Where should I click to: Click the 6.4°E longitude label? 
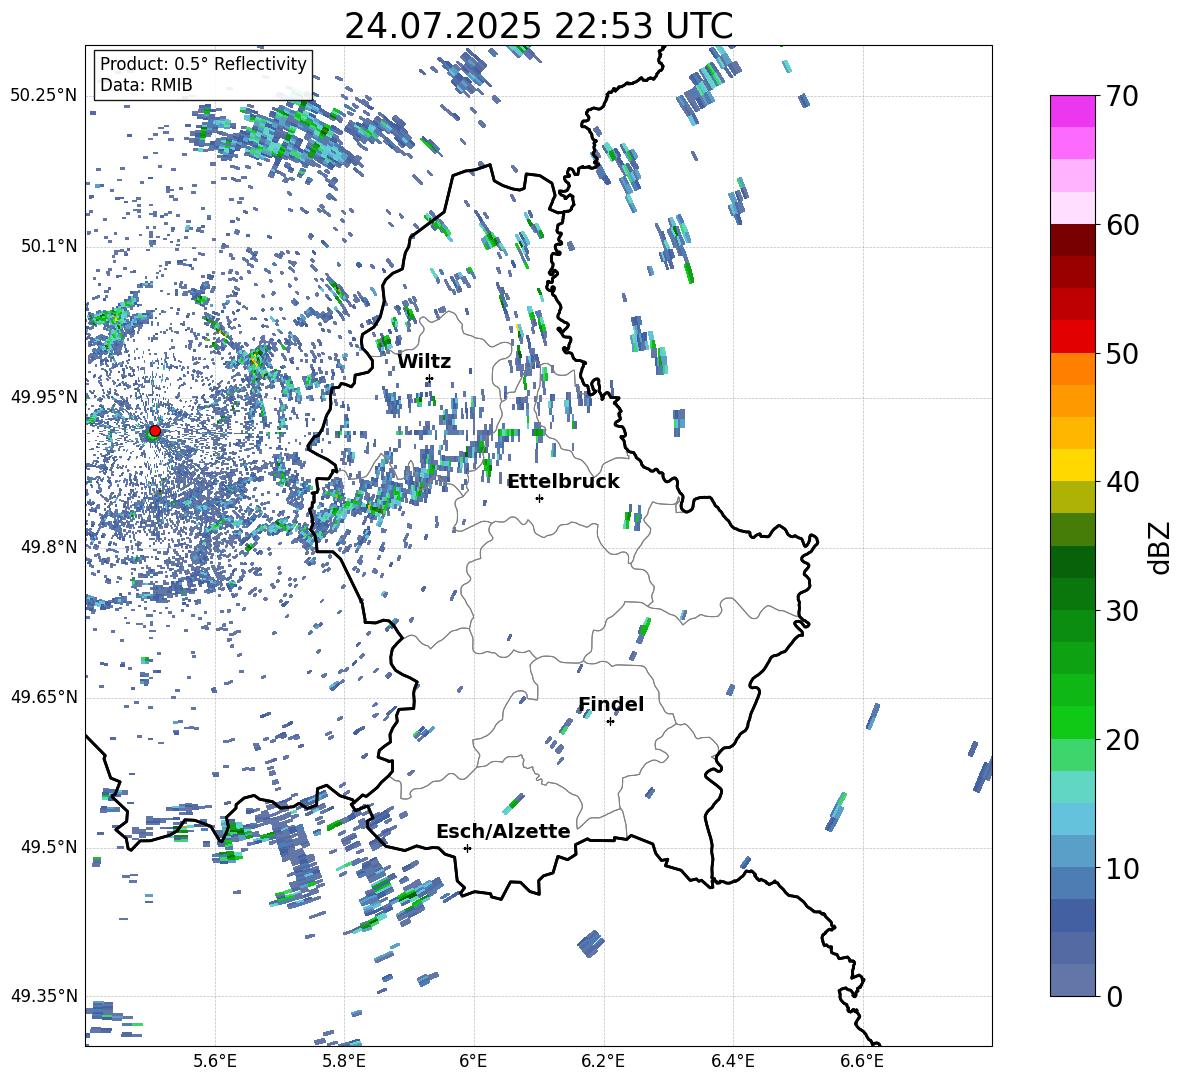(x=733, y=1061)
